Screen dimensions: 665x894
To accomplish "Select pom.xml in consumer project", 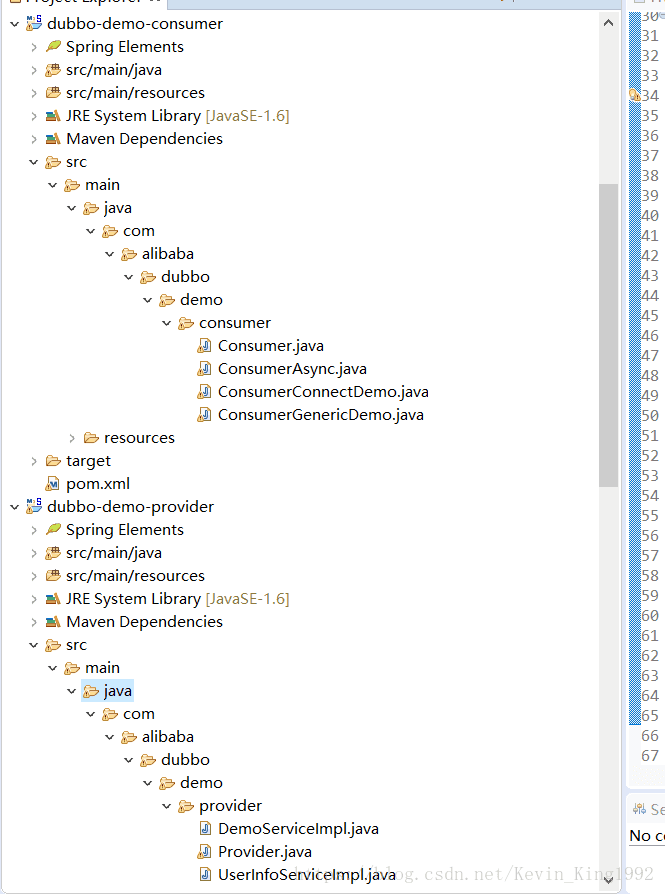I will pos(98,483).
